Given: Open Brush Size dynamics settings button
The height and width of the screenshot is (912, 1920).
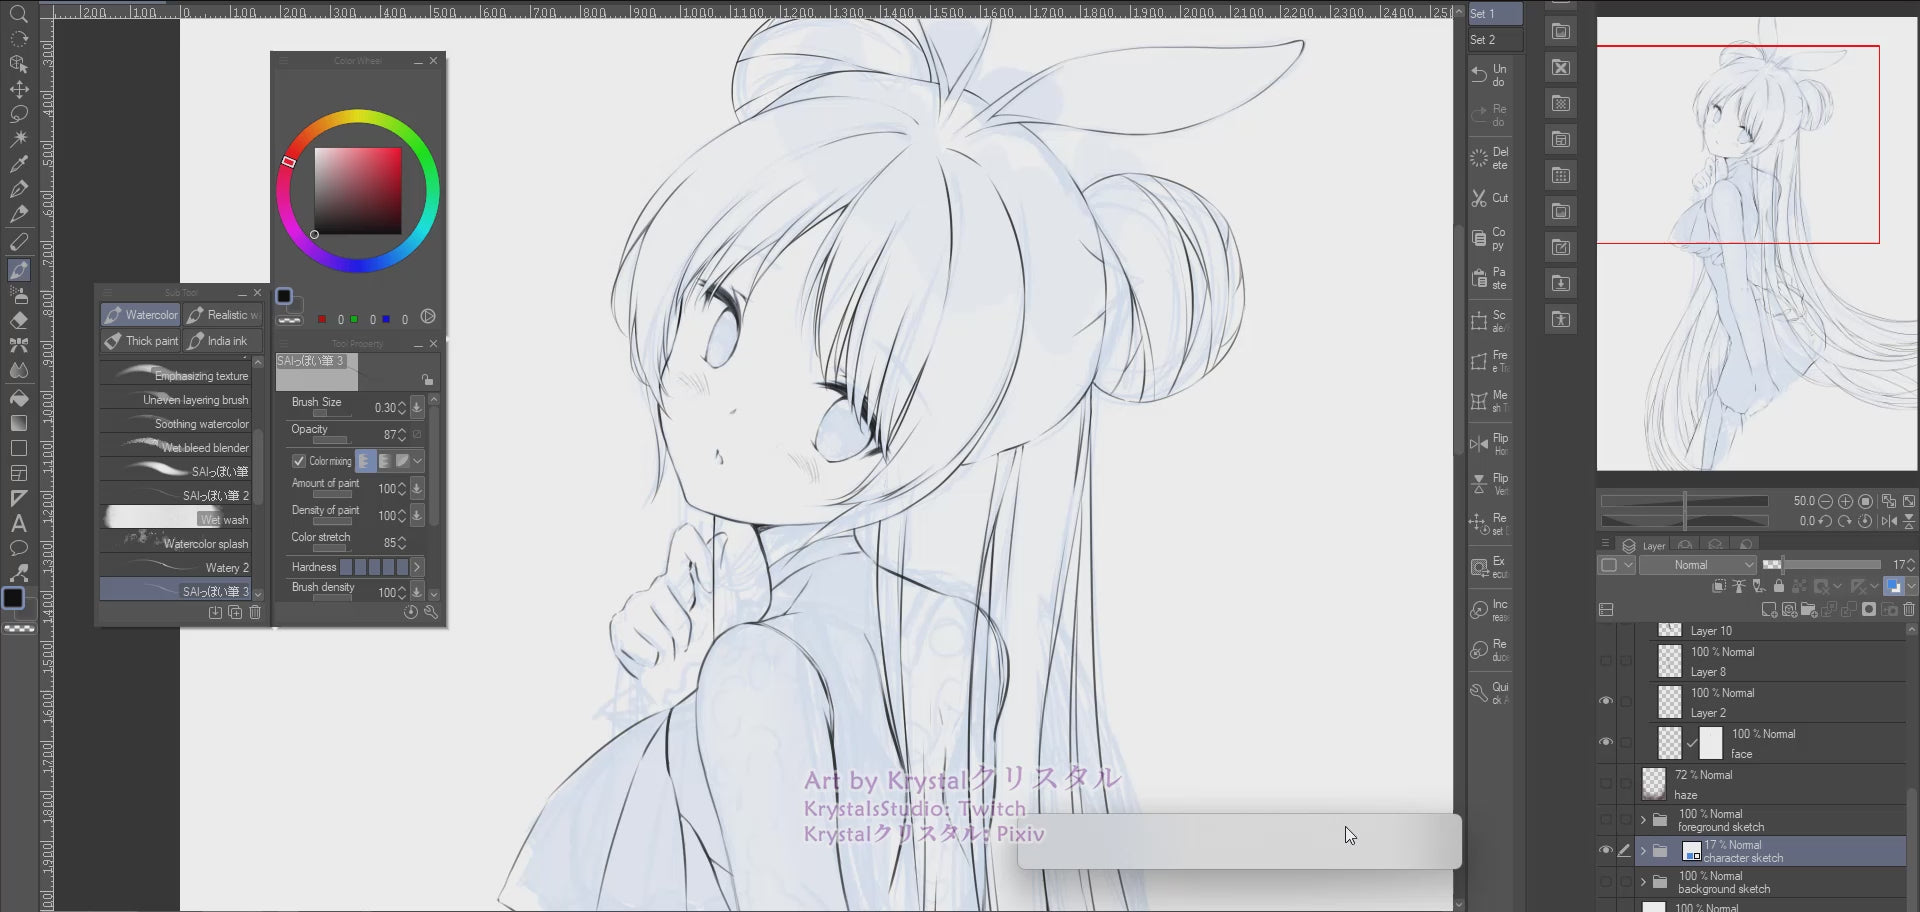Looking at the screenshot, I should pyautogui.click(x=417, y=407).
